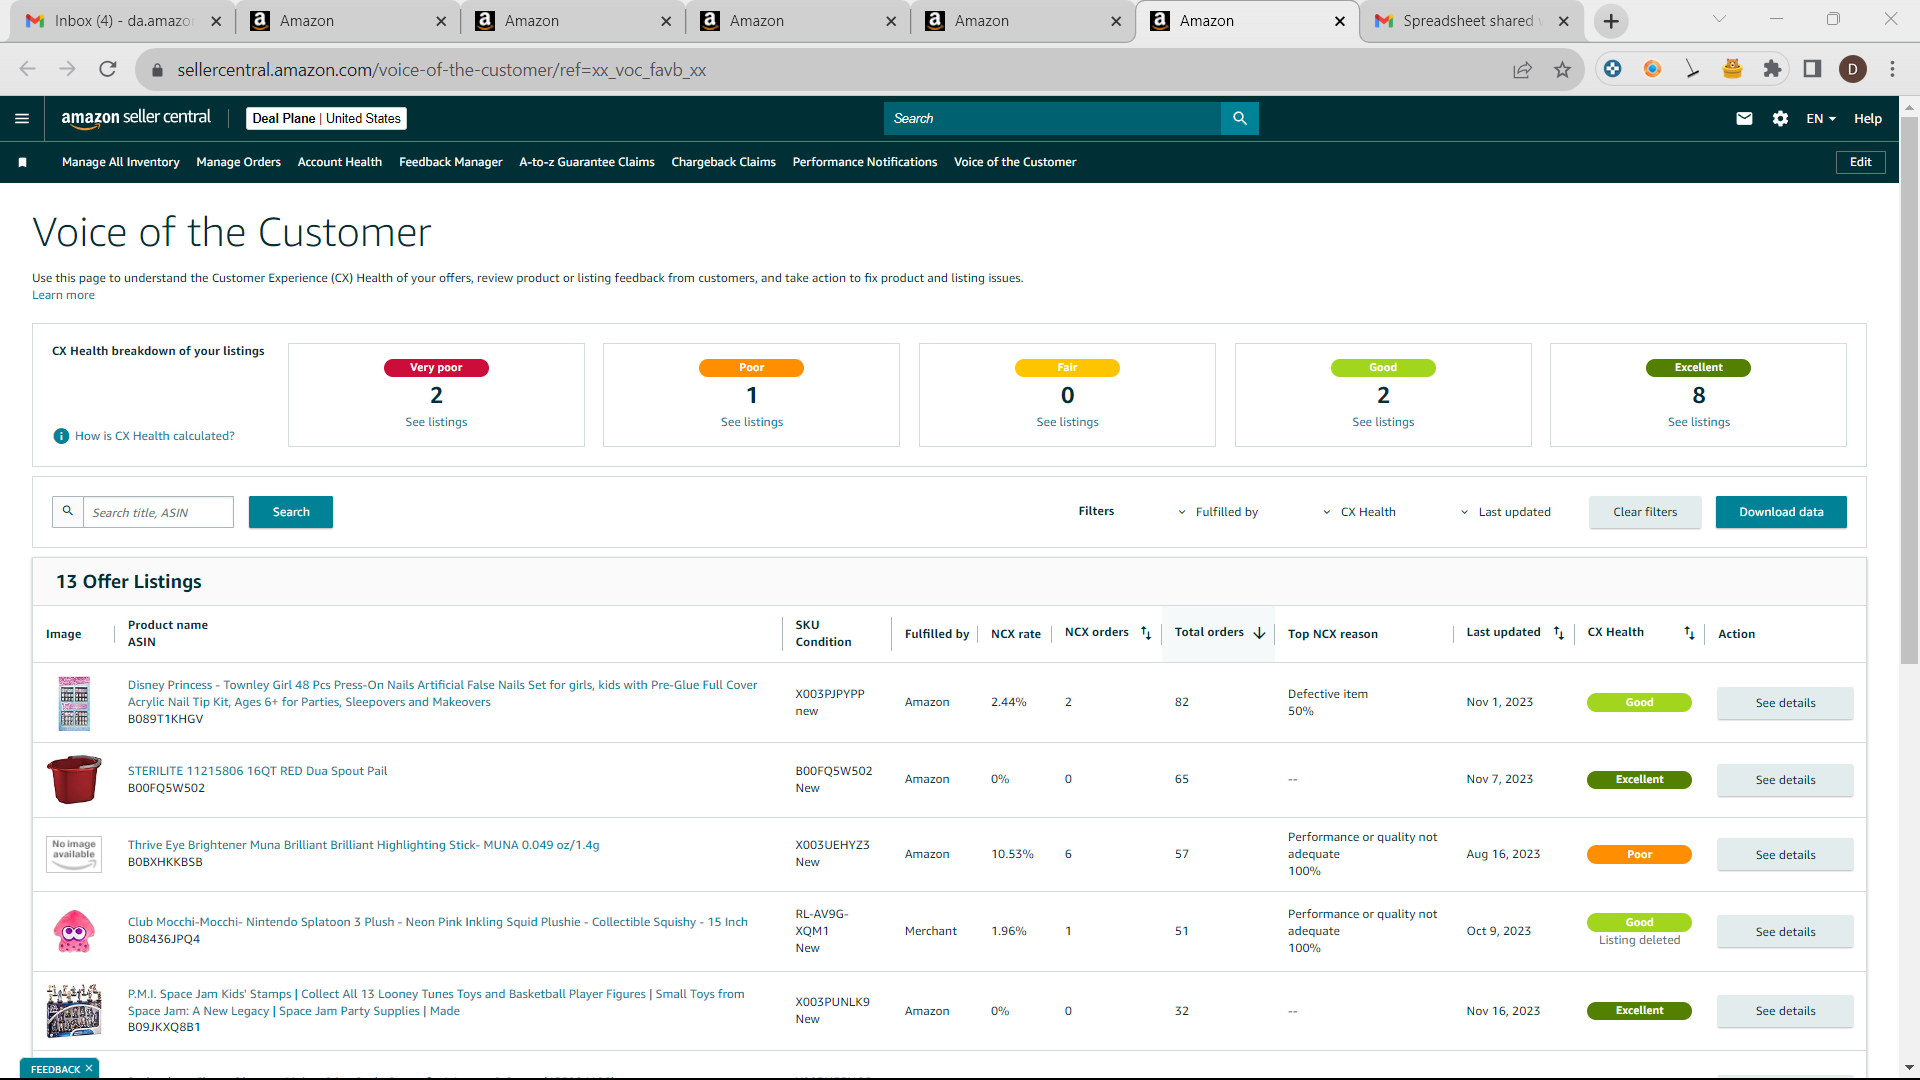This screenshot has width=1920, height=1080.
Task: Open the settings gear icon
Action: 1780,118
